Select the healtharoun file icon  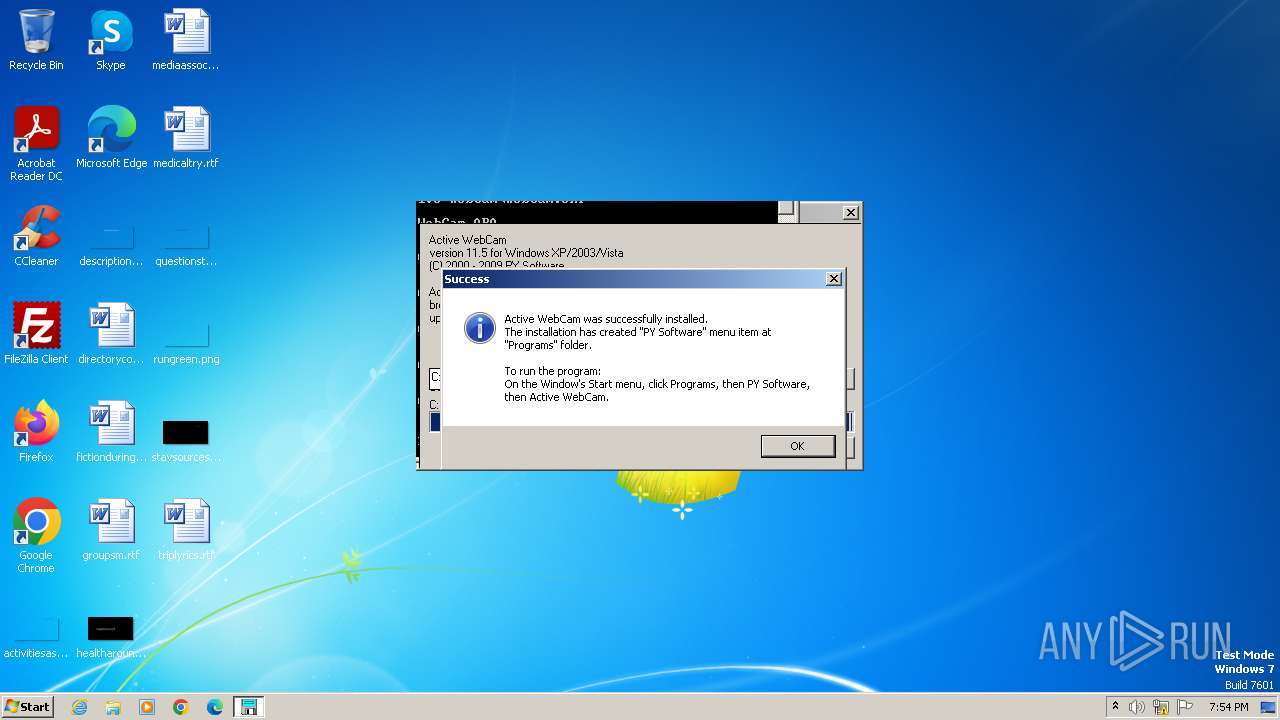[111, 636]
